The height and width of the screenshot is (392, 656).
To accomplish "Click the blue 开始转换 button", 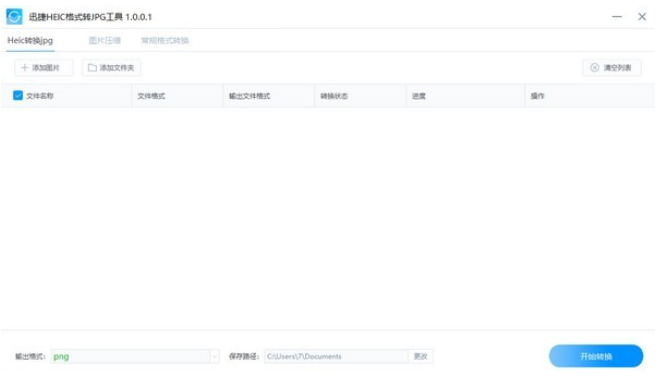I will tap(596, 356).
